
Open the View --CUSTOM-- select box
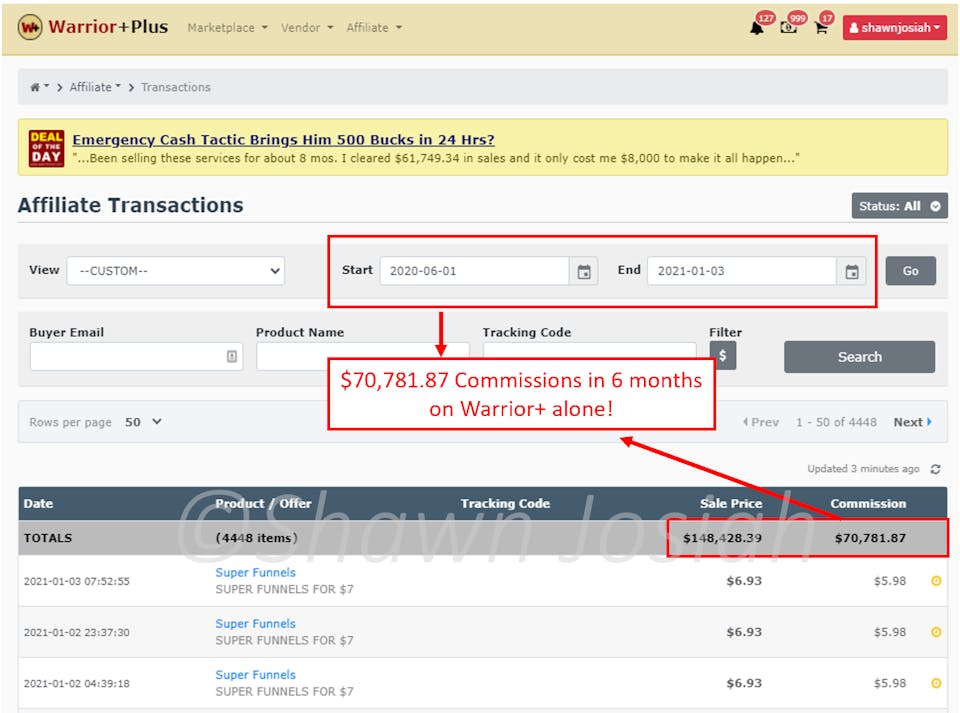(176, 271)
